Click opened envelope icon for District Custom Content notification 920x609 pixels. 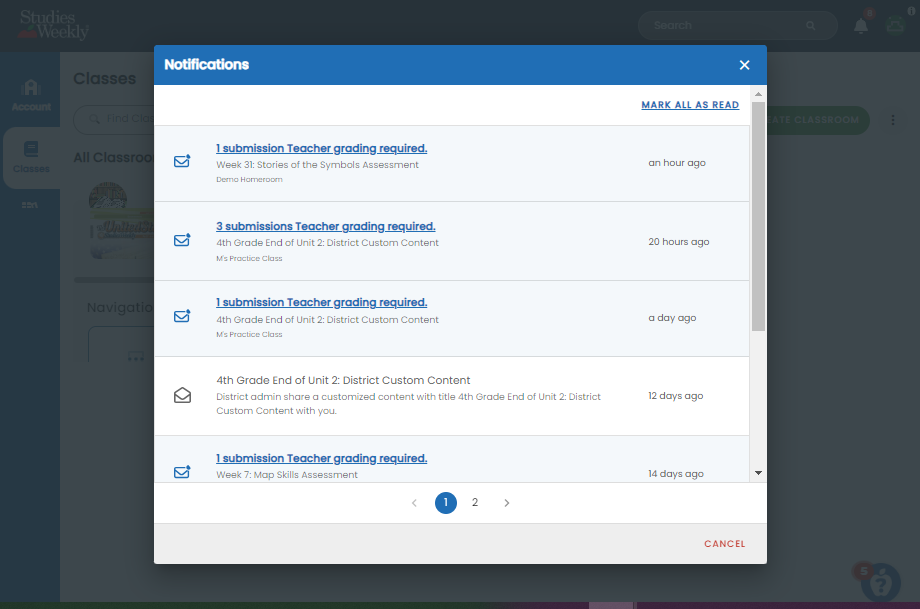(182, 395)
